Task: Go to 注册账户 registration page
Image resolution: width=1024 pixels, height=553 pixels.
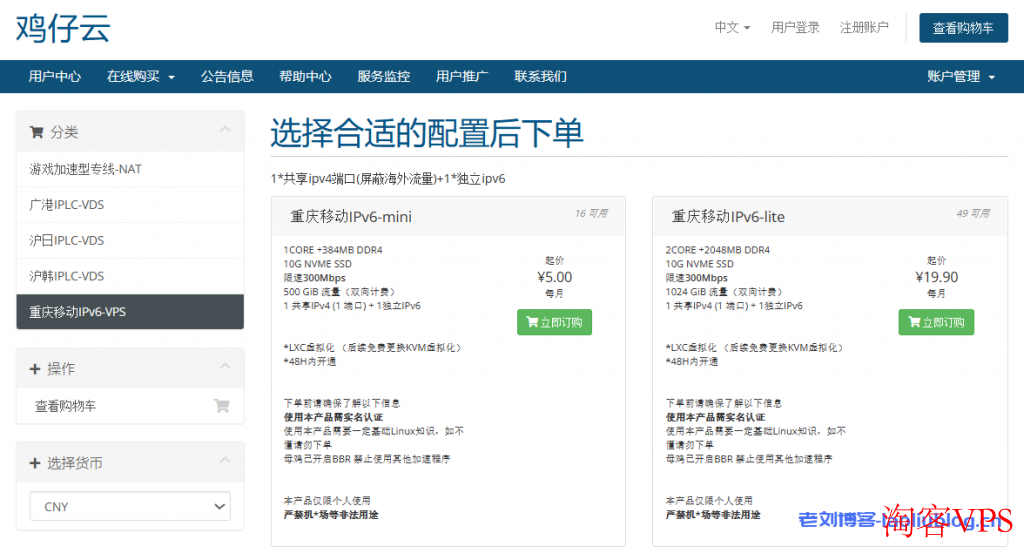Action: click(864, 27)
